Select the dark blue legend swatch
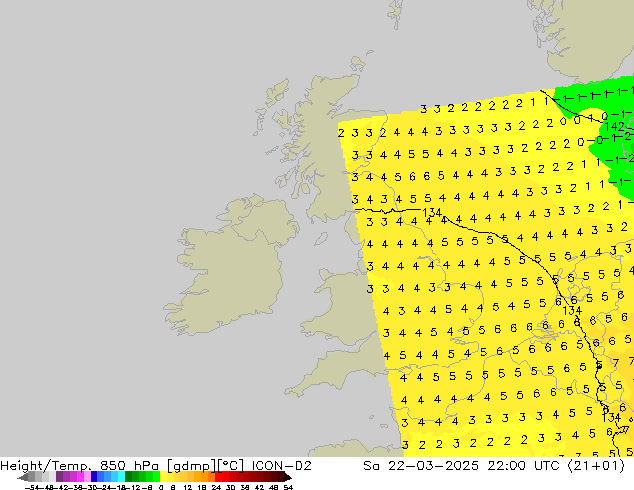 (94, 477)
